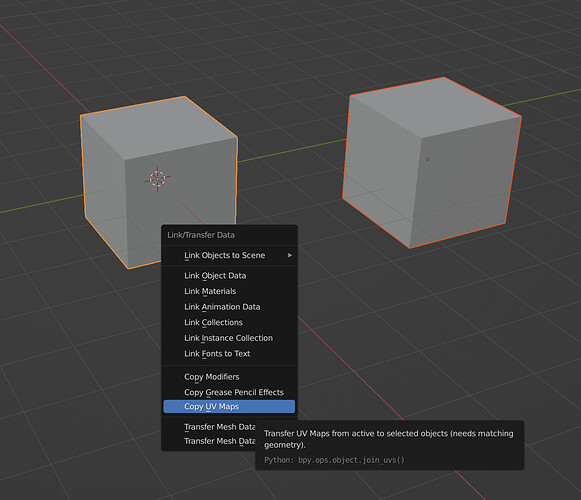Click Link Fonts to Text
The height and width of the screenshot is (500, 581).
click(229, 354)
